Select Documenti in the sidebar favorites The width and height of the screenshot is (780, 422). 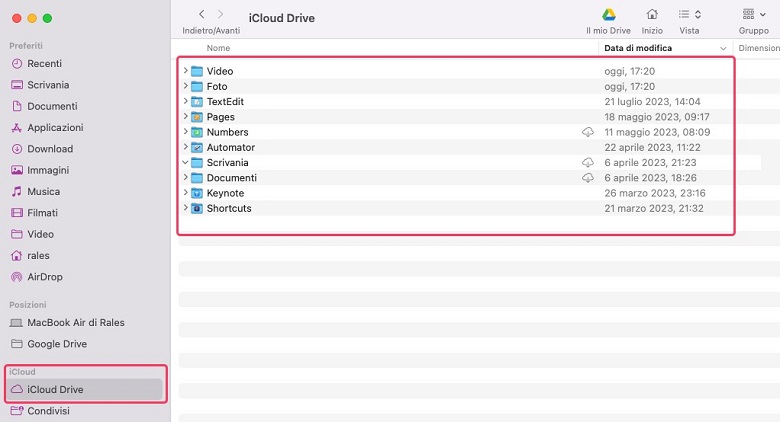pos(44,106)
